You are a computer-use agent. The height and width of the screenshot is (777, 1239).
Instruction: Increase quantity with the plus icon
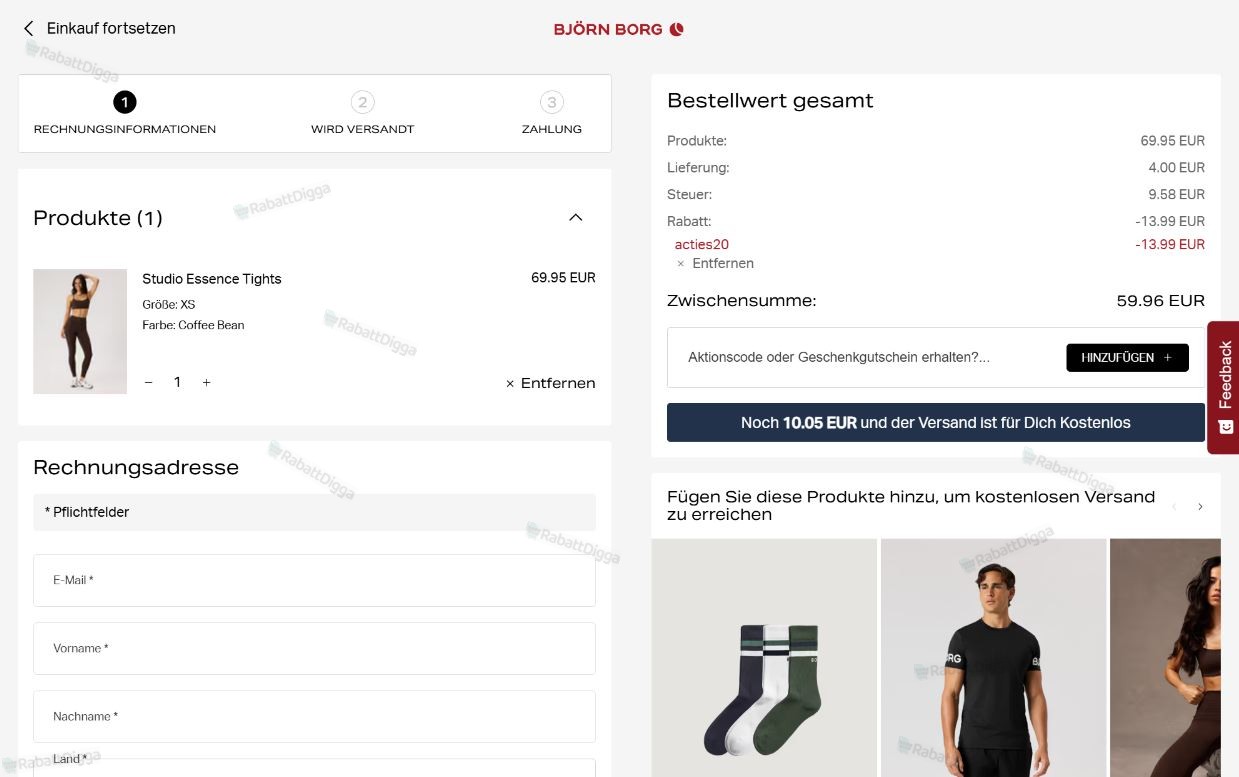pos(206,382)
